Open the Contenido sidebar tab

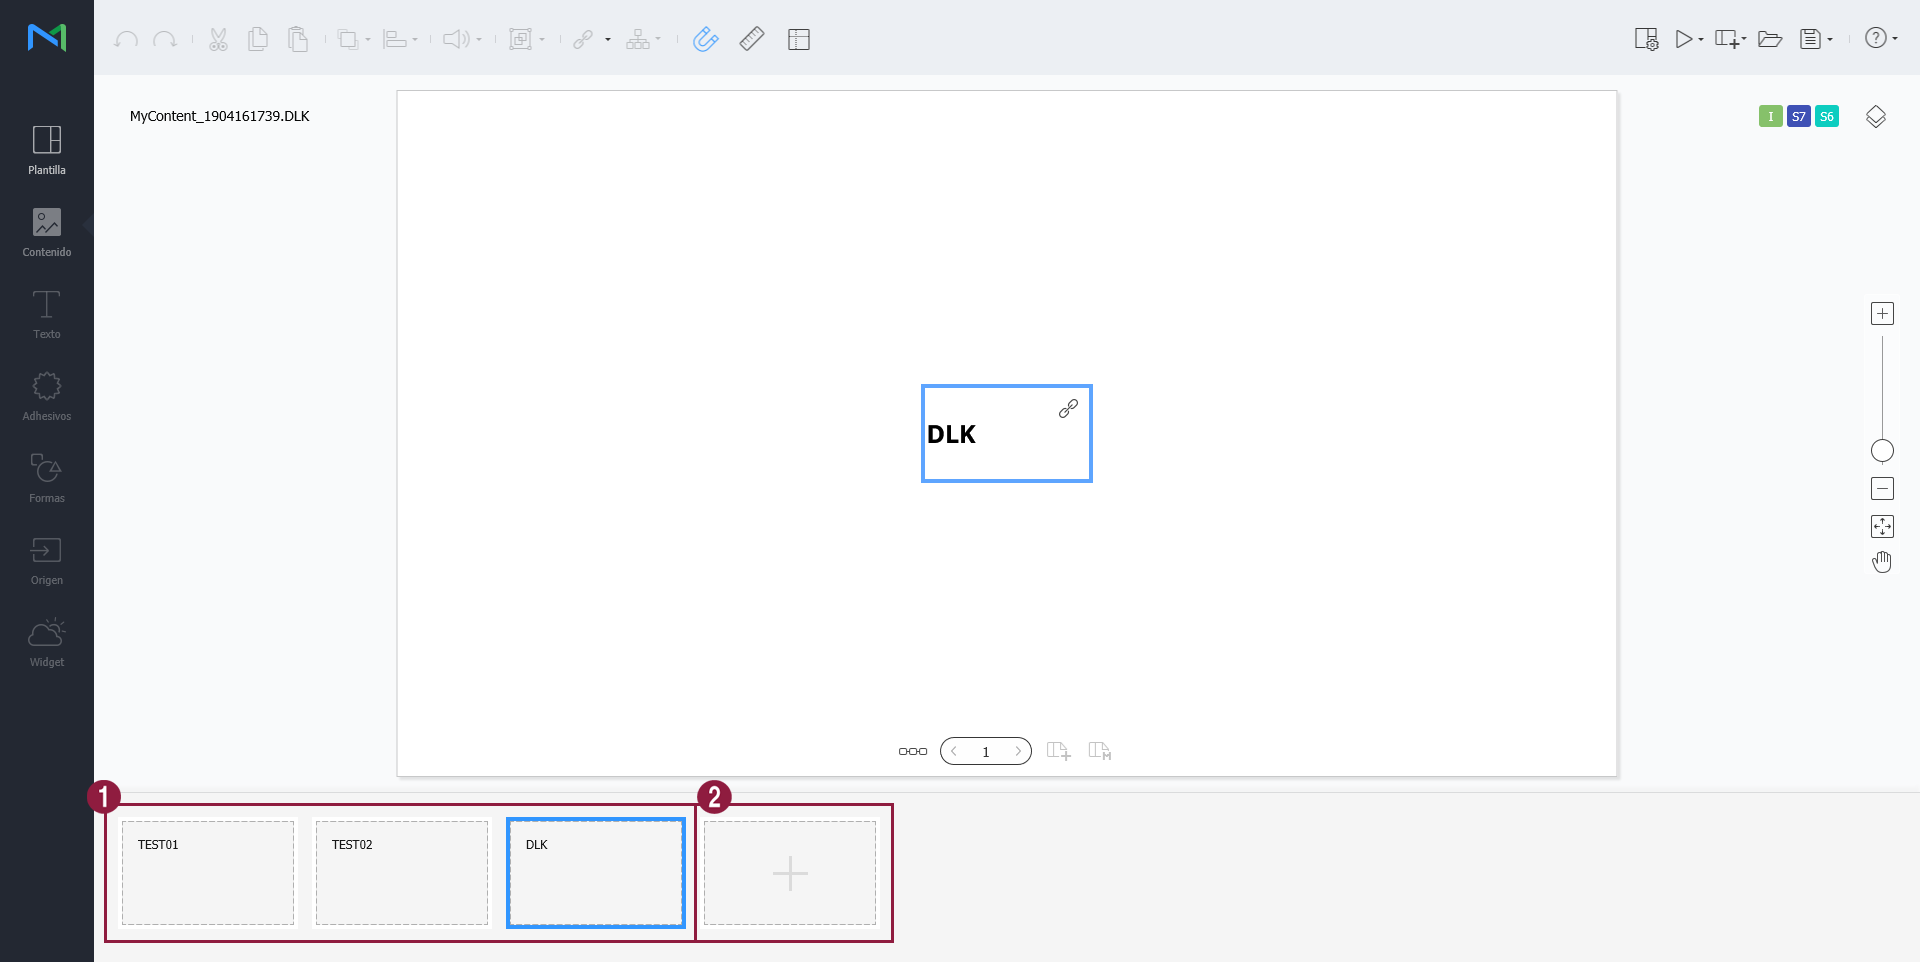47,232
